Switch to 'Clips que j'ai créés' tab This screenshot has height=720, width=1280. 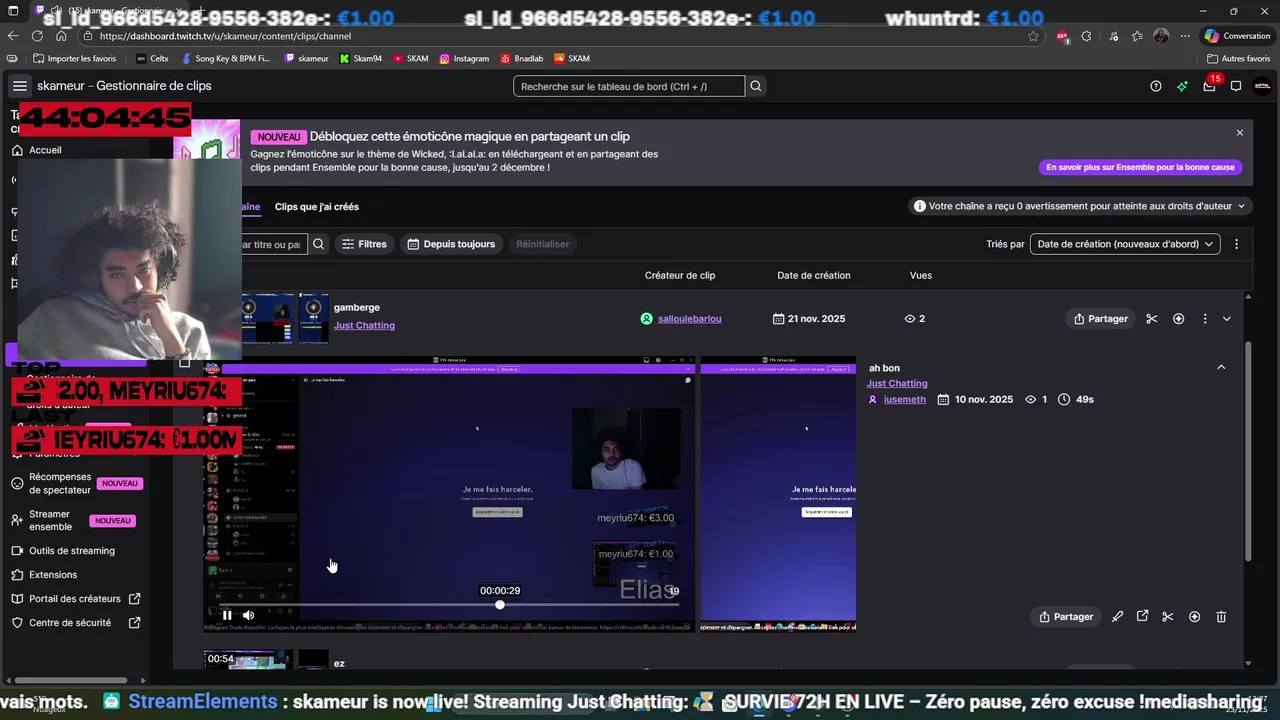click(x=317, y=207)
